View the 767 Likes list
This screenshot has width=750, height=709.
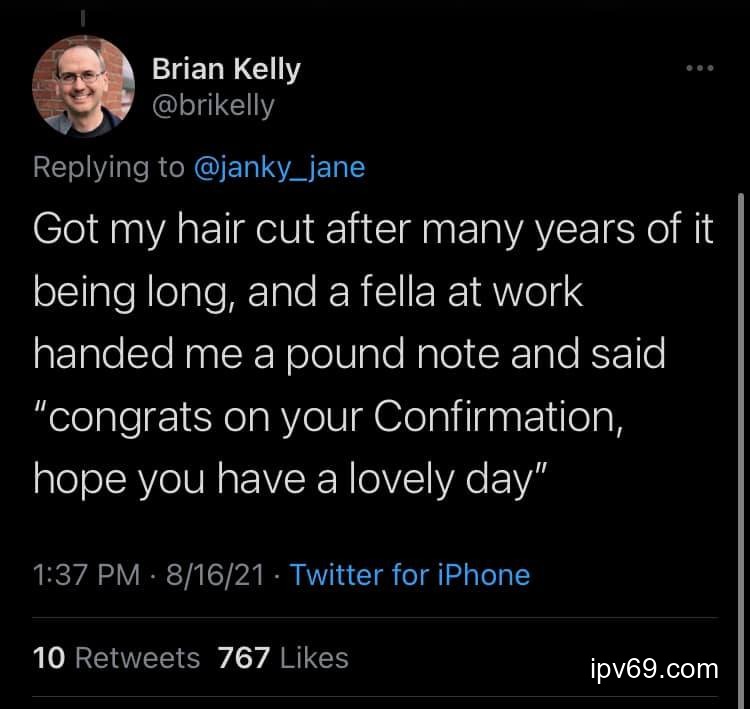283,657
